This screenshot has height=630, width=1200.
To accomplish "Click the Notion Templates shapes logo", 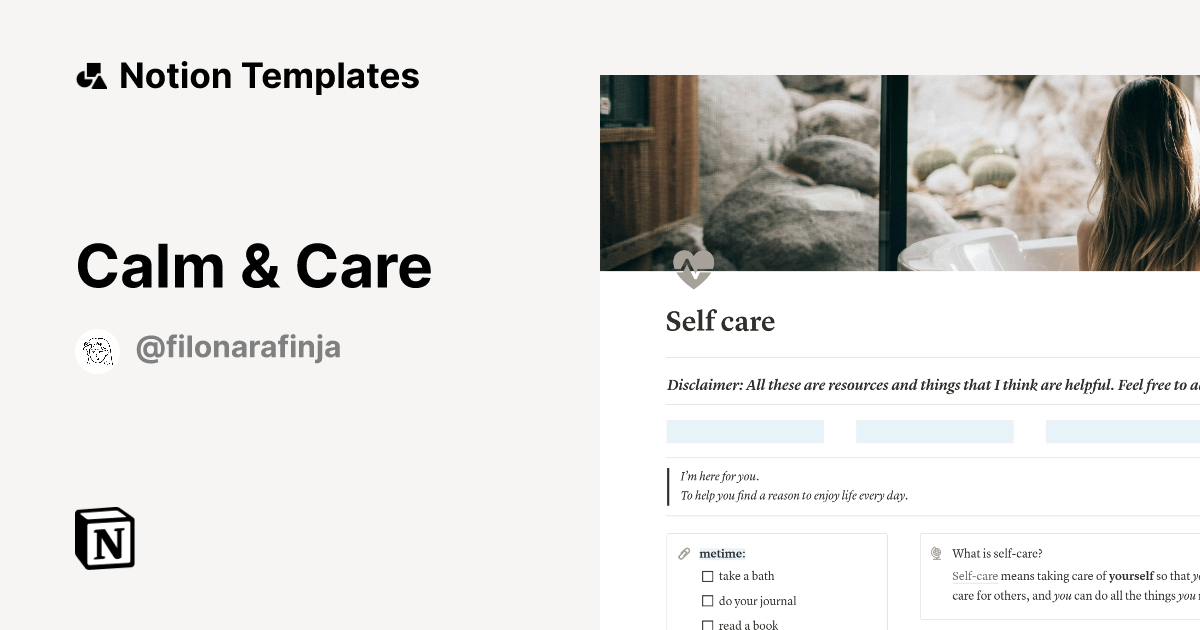I will 91,75.
